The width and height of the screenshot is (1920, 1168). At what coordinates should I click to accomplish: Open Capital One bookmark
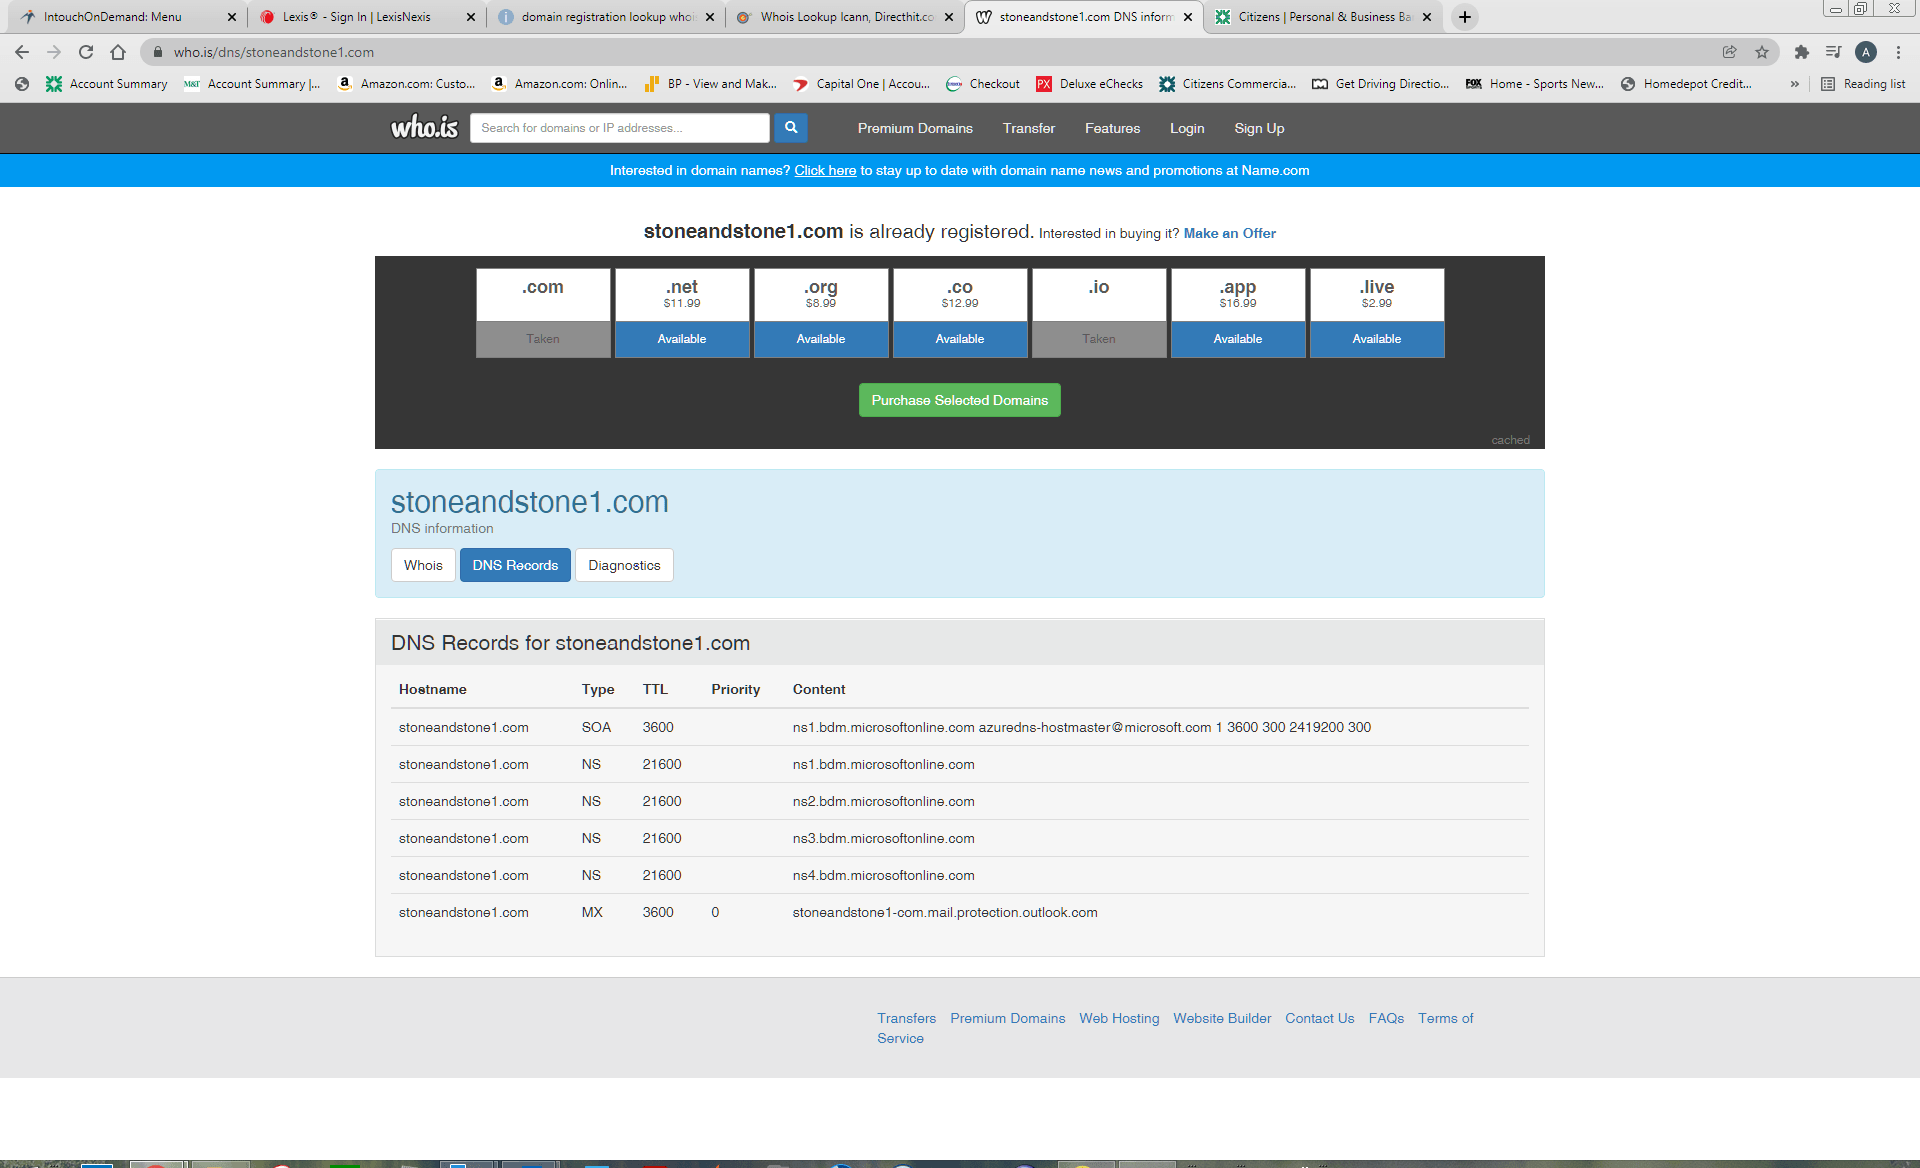coord(861,84)
